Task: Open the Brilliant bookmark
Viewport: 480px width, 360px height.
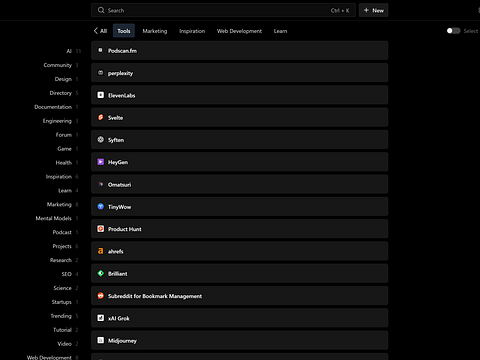Action: 239,273
